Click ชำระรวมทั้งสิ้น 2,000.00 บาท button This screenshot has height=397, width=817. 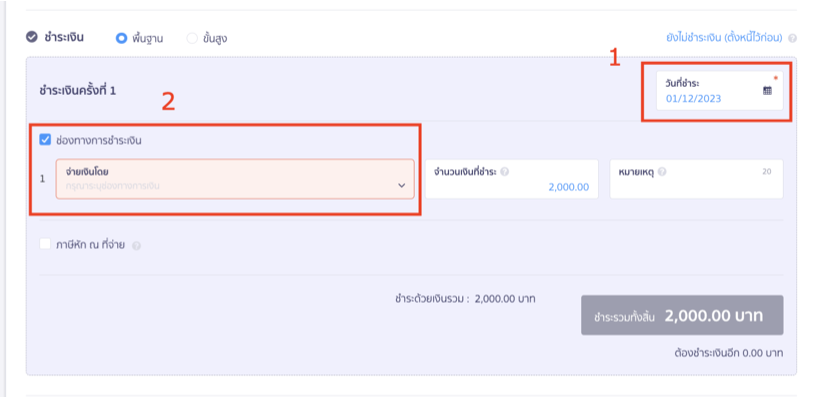(x=682, y=315)
